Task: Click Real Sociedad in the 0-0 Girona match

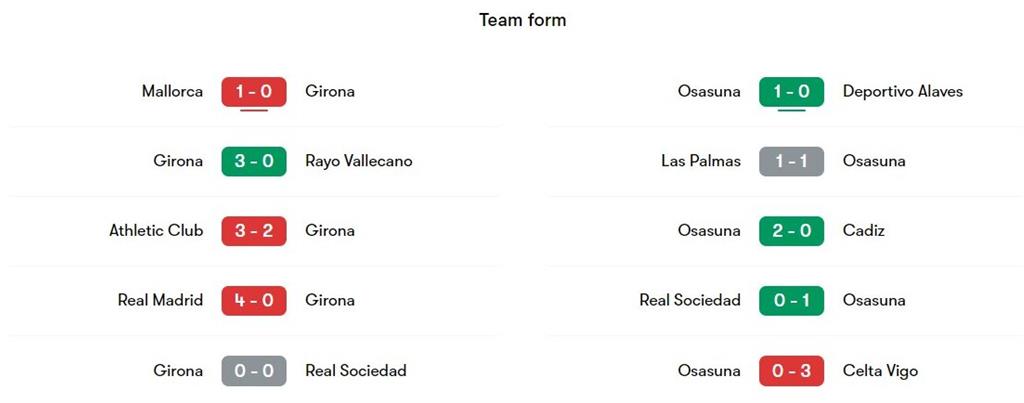Action: click(355, 371)
